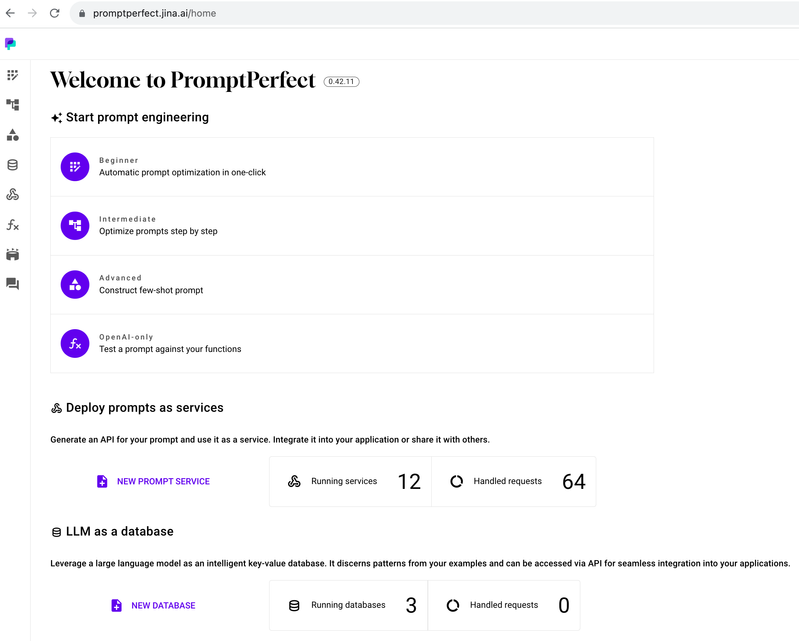Choose OpenAI-only test prompt against functions
This screenshot has width=799, height=641.
pyautogui.click(x=352, y=343)
